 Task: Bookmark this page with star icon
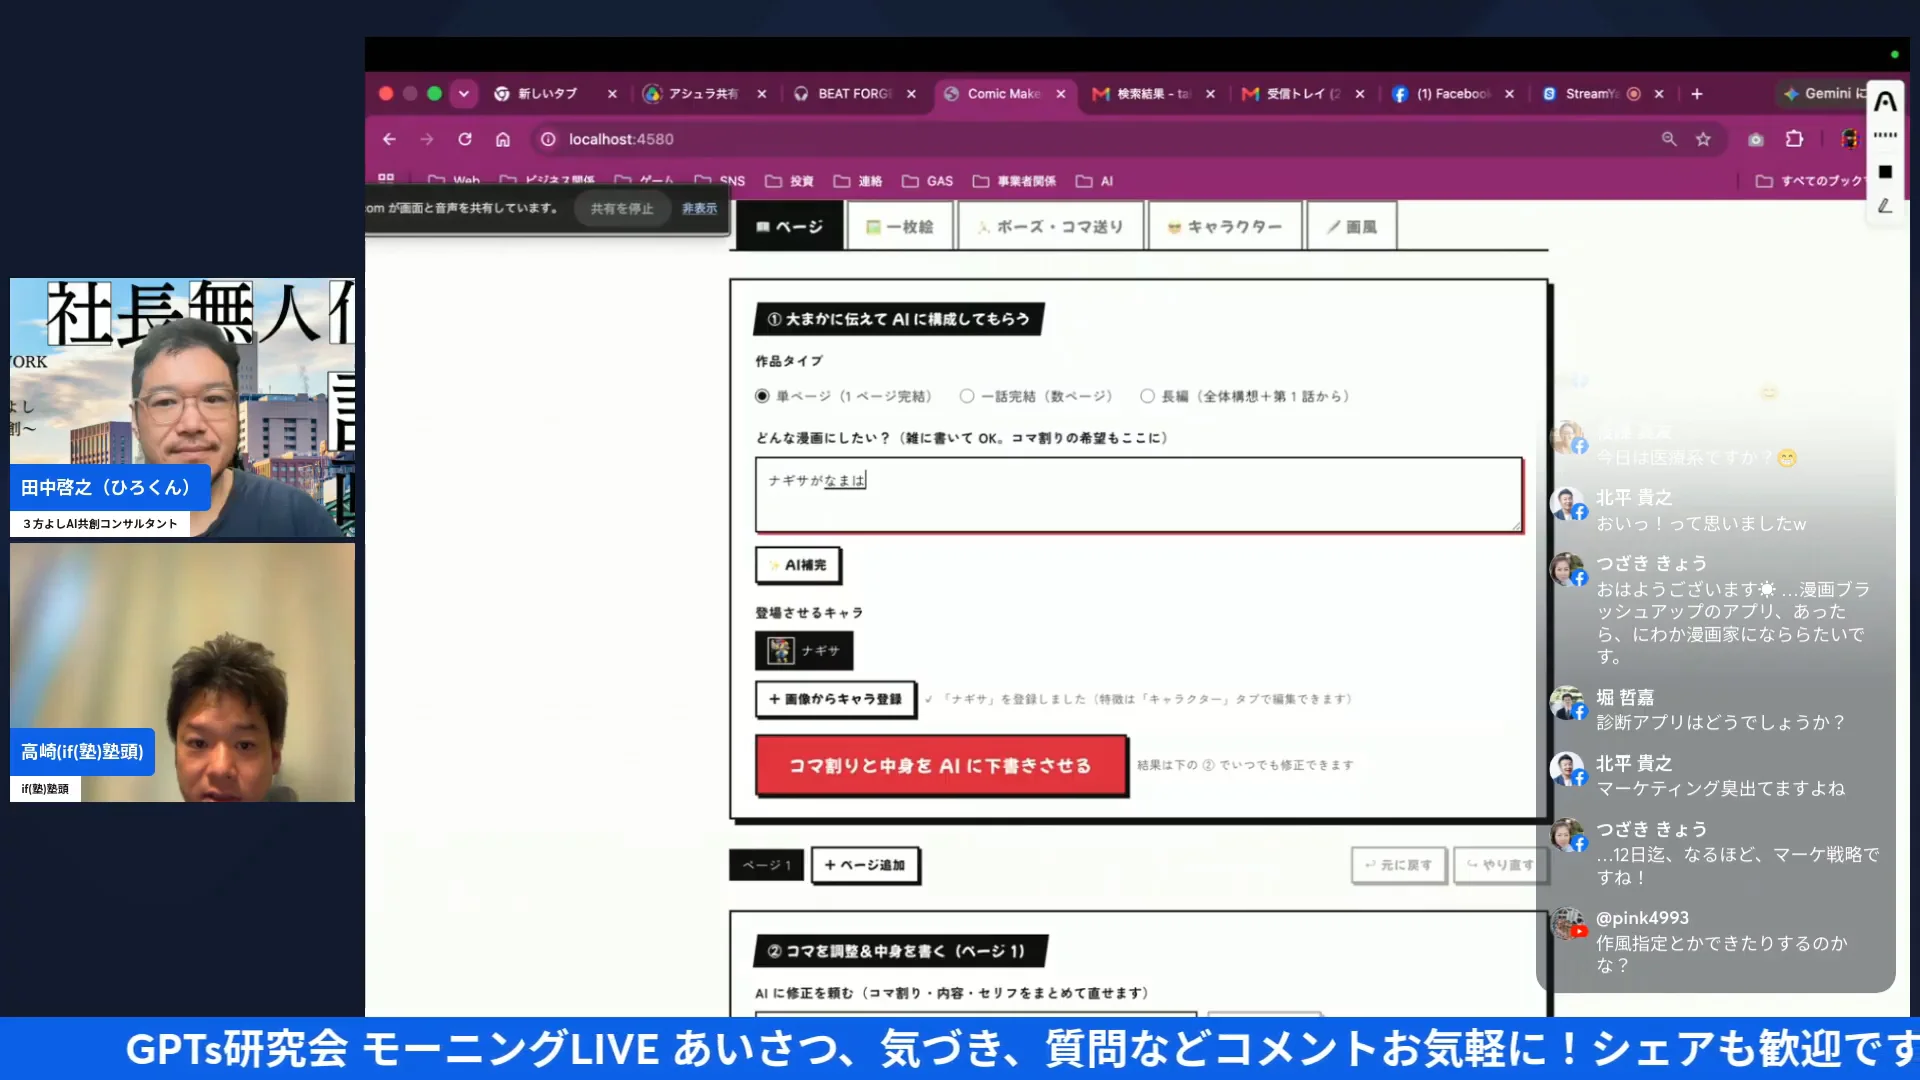point(1703,139)
